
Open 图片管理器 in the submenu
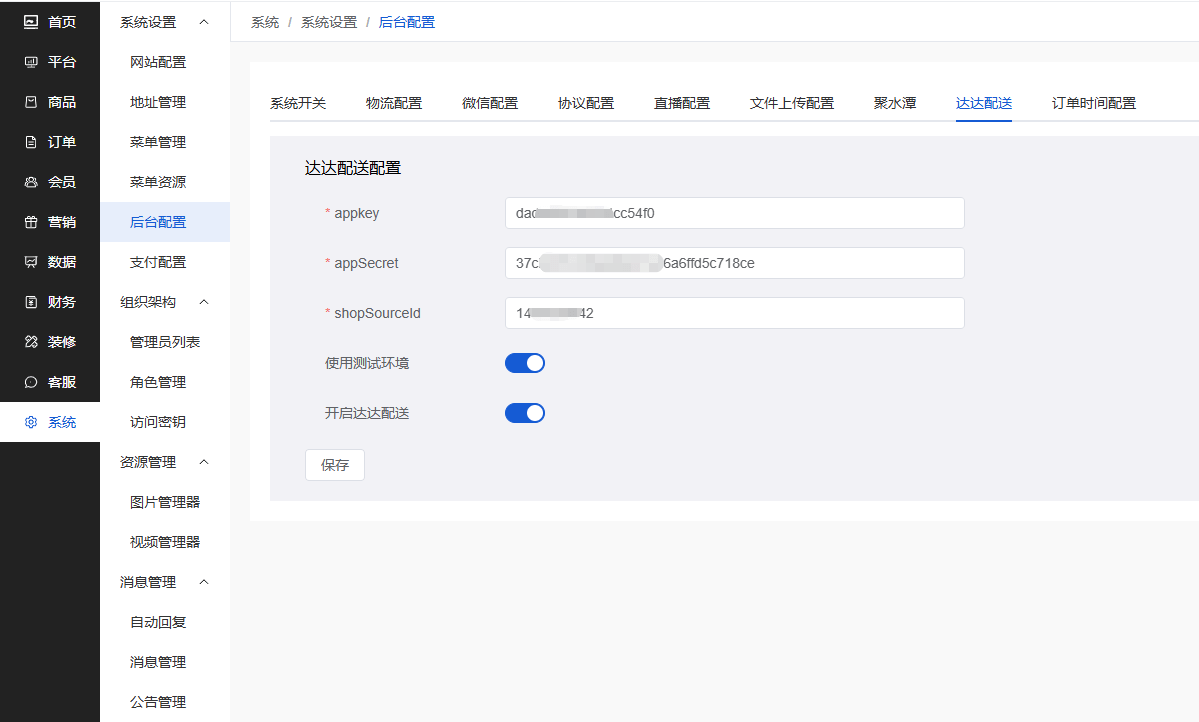tap(165, 502)
